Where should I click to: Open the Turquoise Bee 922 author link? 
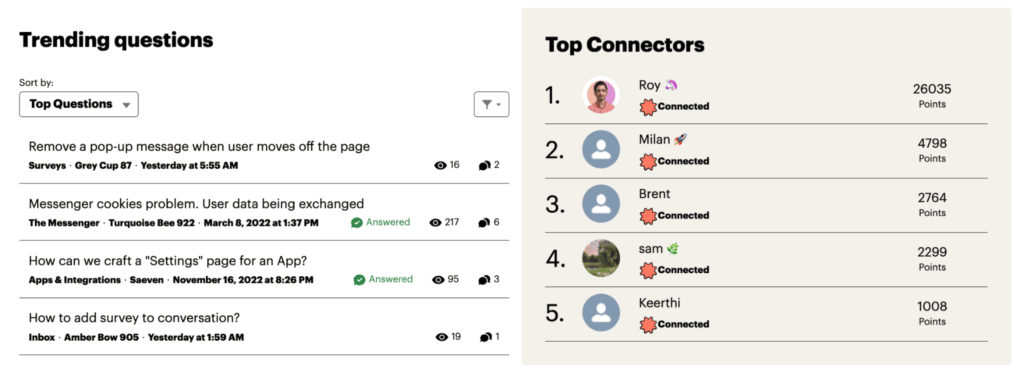[x=152, y=223]
